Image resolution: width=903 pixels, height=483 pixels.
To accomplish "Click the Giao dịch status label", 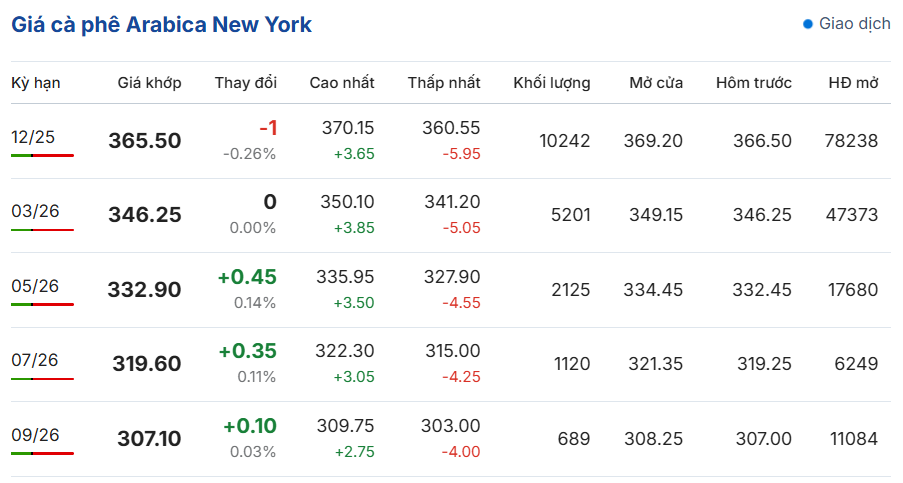I will click(x=854, y=24).
